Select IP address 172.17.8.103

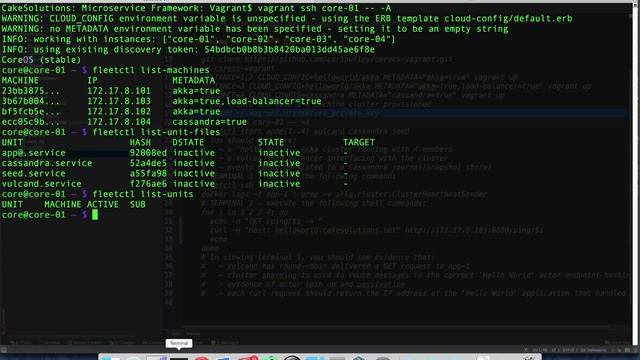pyautogui.click(x=119, y=101)
